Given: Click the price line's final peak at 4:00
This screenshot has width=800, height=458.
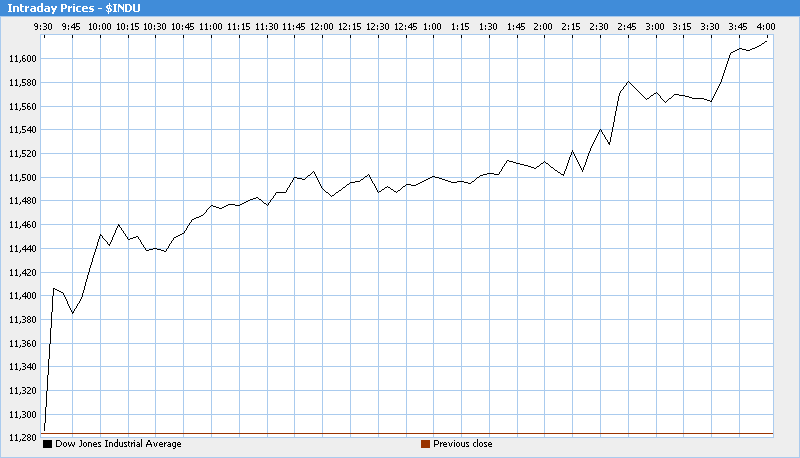Looking at the screenshot, I should pyautogui.click(x=767, y=41).
